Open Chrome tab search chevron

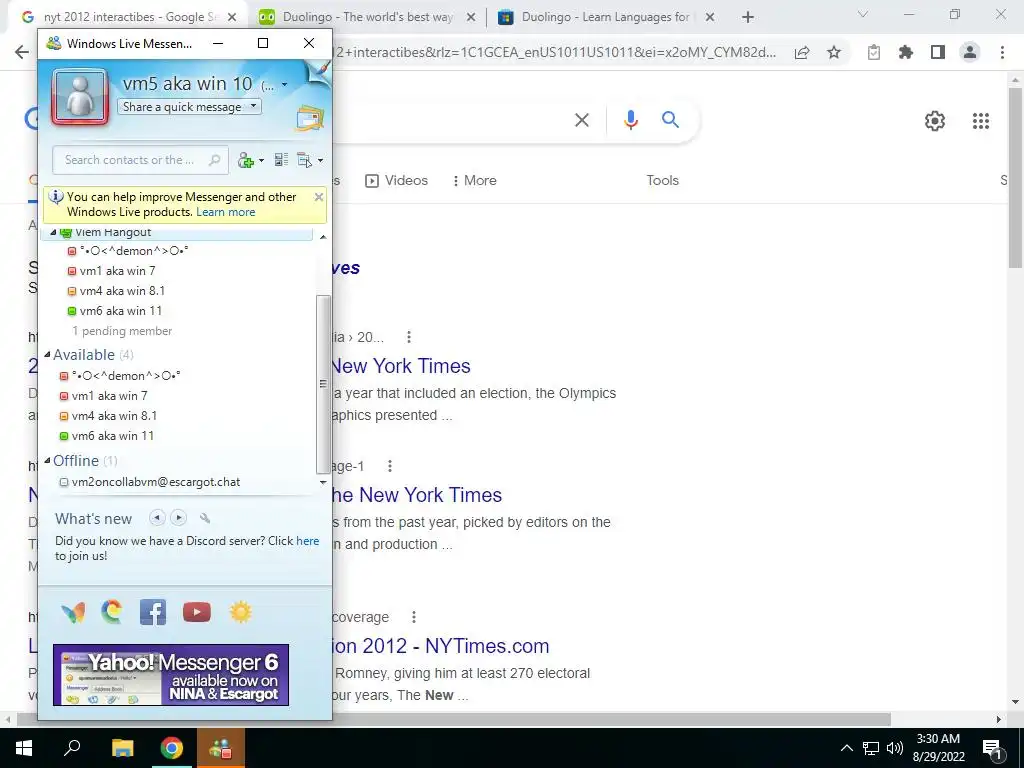(x=863, y=14)
